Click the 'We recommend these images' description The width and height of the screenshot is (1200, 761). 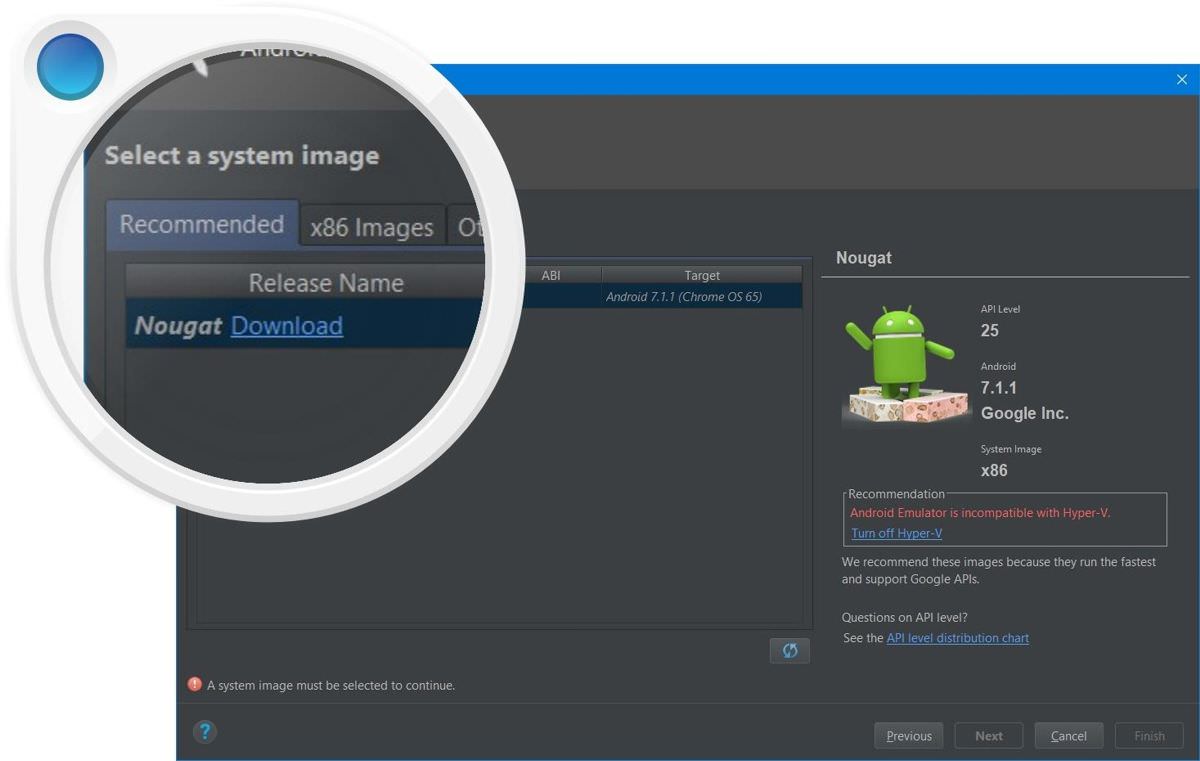pyautogui.click(x=999, y=570)
